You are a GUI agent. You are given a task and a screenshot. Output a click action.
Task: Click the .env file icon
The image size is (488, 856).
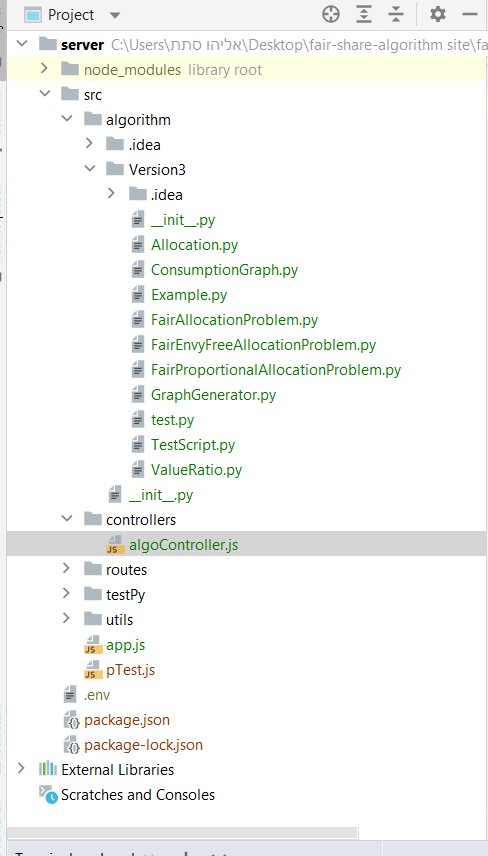tap(70, 695)
